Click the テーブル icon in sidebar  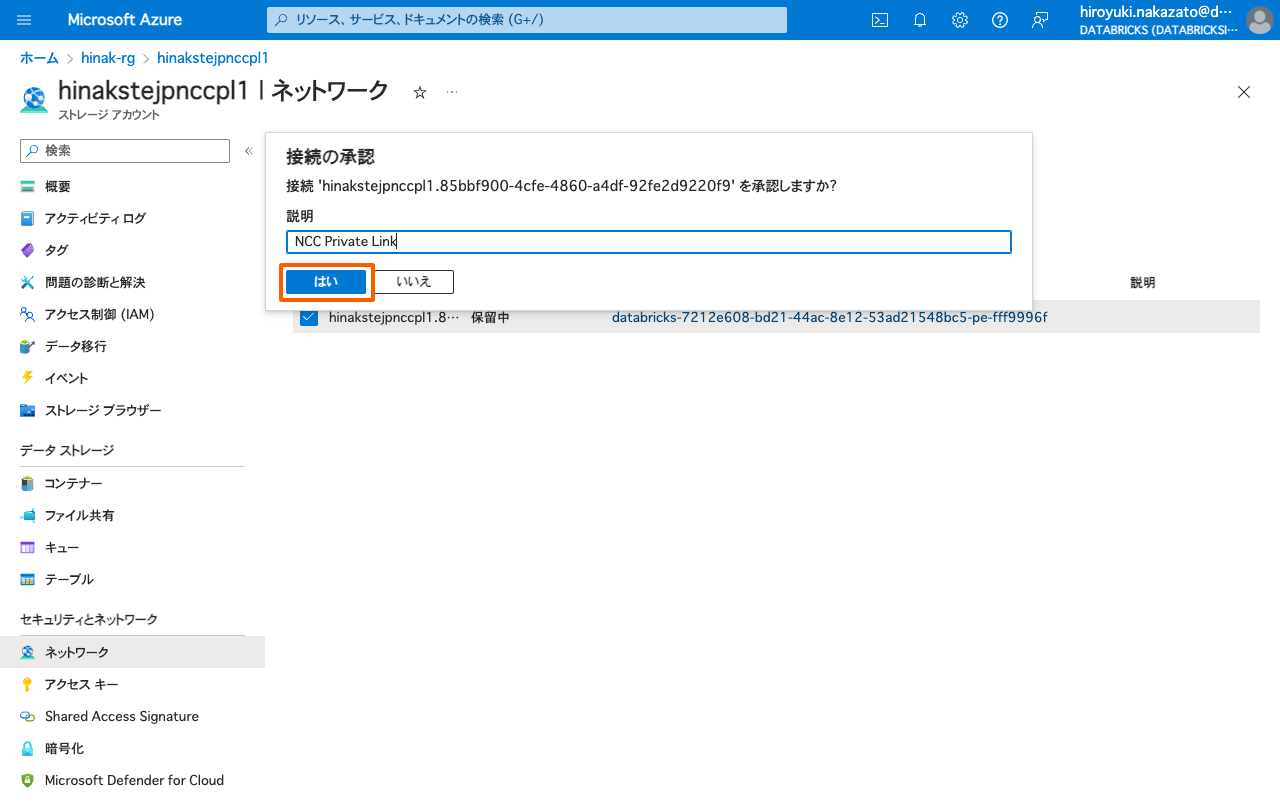[28, 580]
